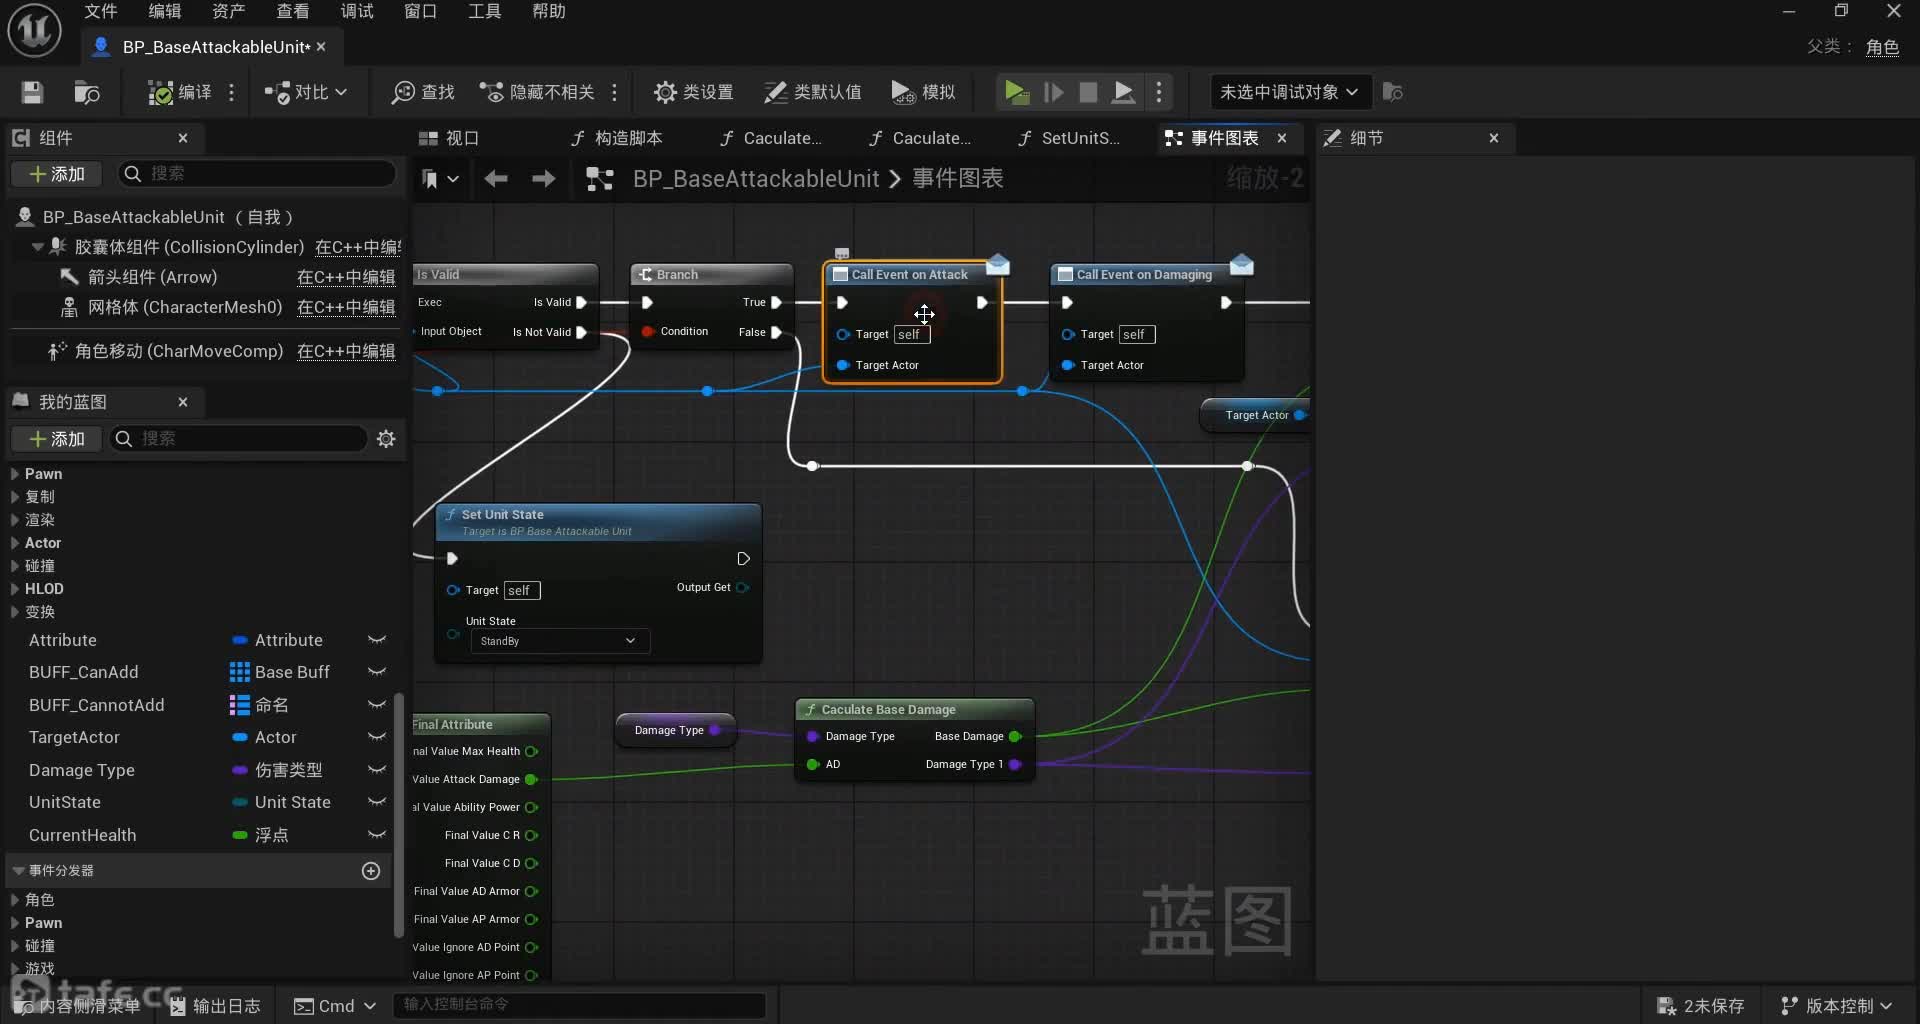Image resolution: width=1920 pixels, height=1024 pixels.
Task: Open Class Settings (类设置)
Action: tap(693, 92)
